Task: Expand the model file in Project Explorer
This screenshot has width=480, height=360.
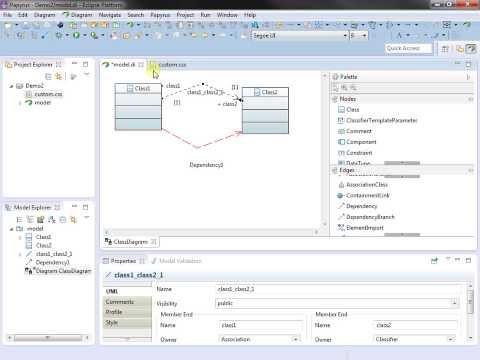Action: pos(20,103)
